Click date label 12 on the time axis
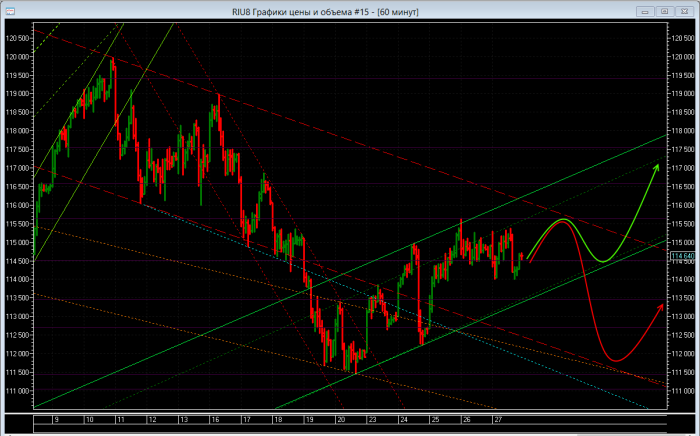This screenshot has width=700, height=436. [152, 419]
